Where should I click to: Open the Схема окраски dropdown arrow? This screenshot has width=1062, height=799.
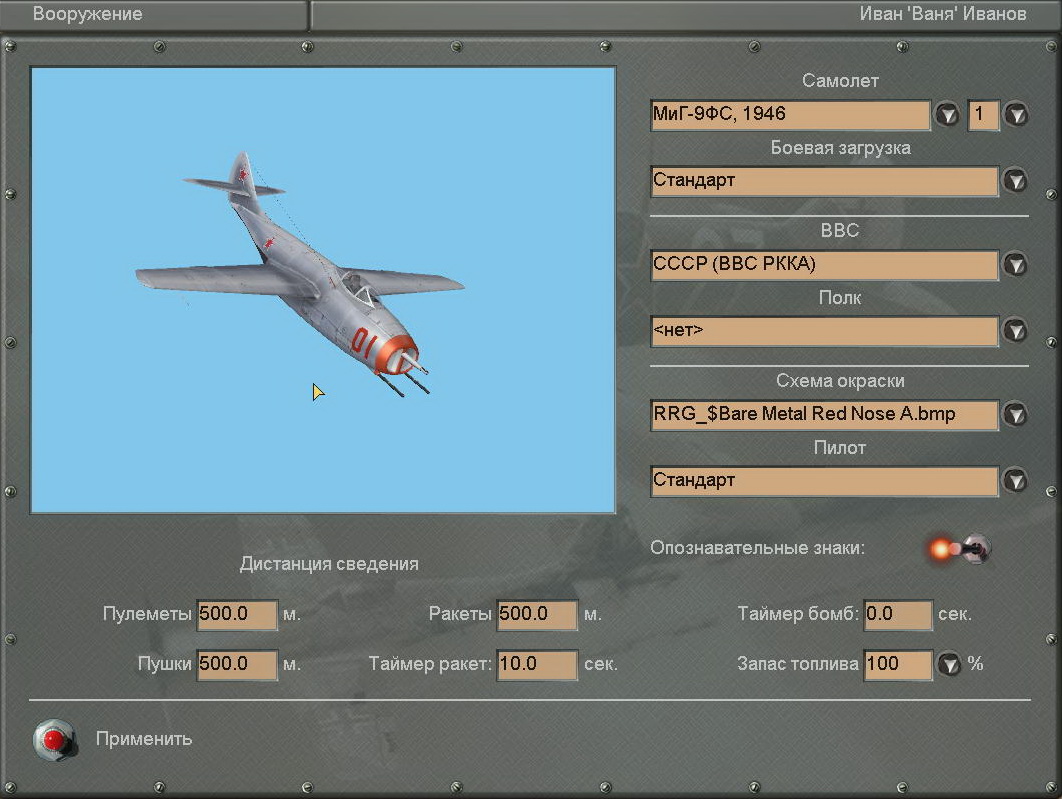[1015, 414]
